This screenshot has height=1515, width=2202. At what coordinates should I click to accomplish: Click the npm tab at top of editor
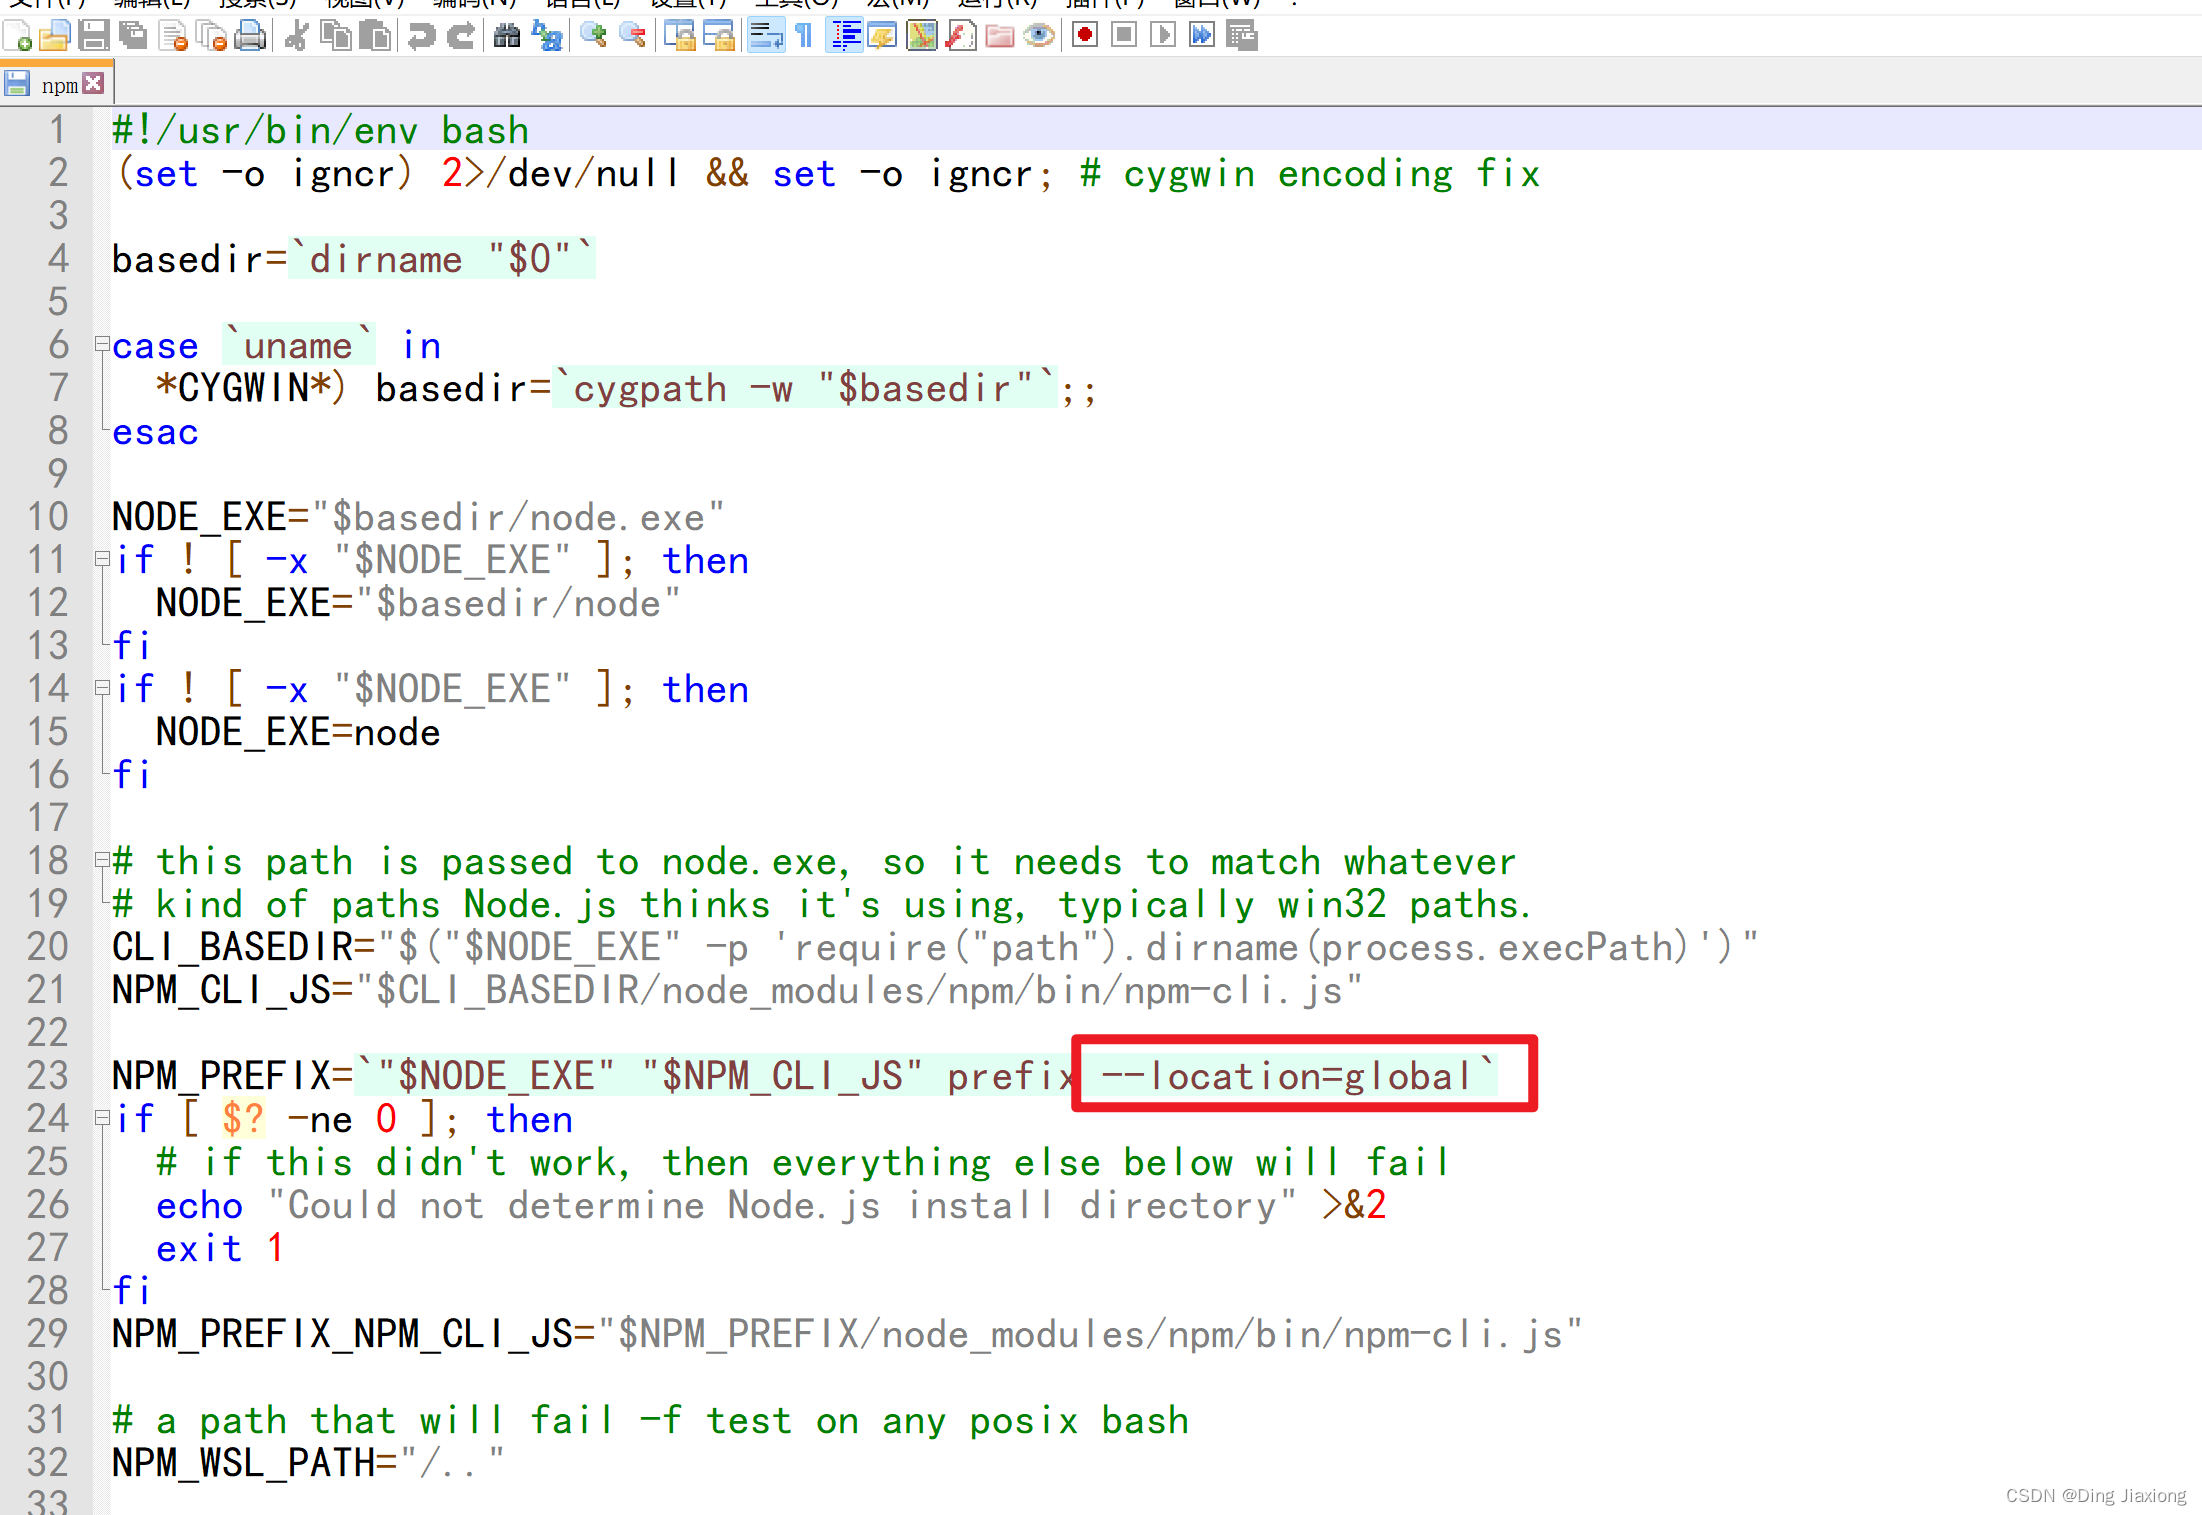[57, 84]
